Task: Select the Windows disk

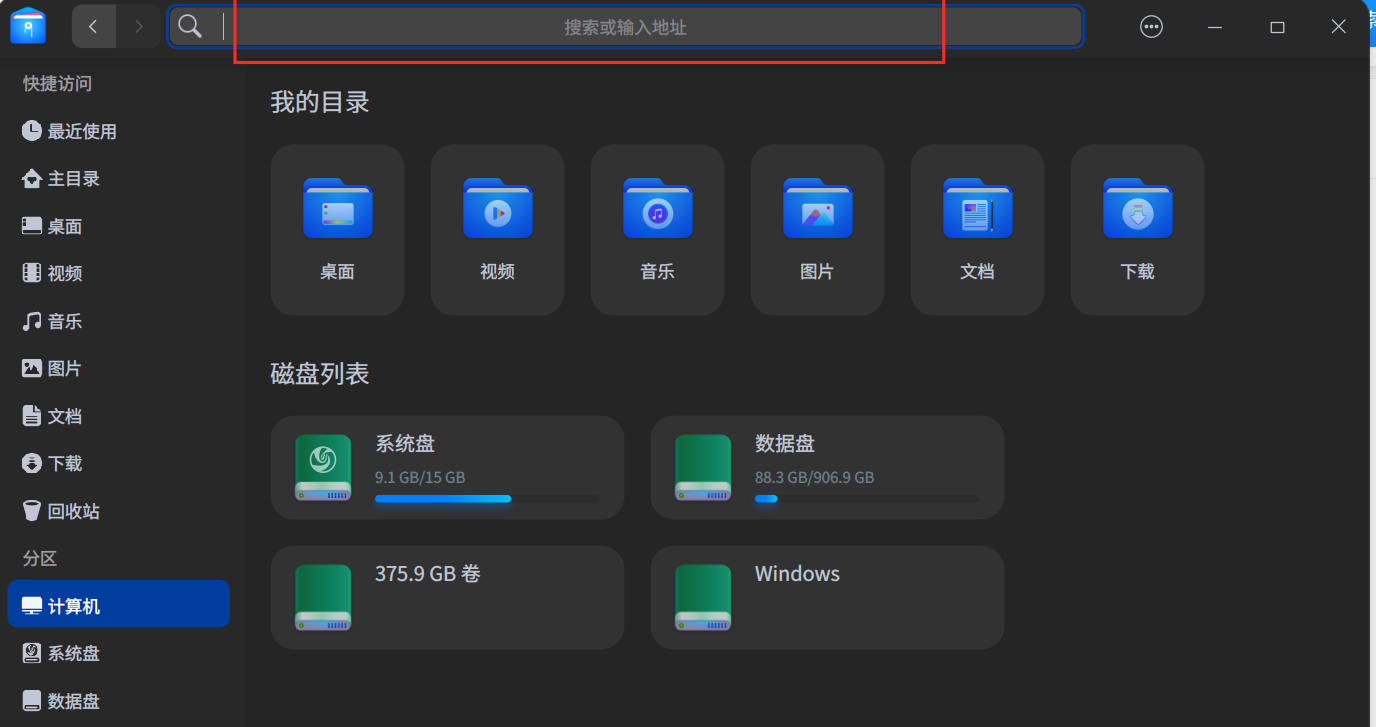Action: pyautogui.click(x=827, y=598)
